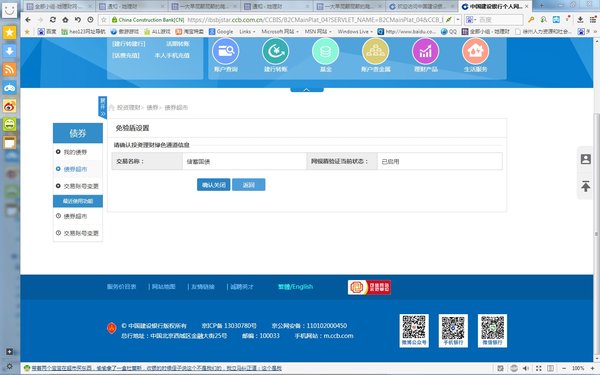This screenshot has height=375, width=600.
Task: Click the 返回 back button
Action: 249,185
